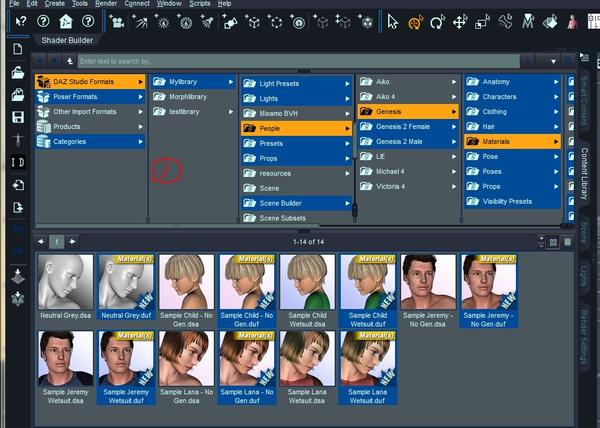Open the Visibility Presets folder
Viewport: 600px width, 428px height.
coord(512,202)
